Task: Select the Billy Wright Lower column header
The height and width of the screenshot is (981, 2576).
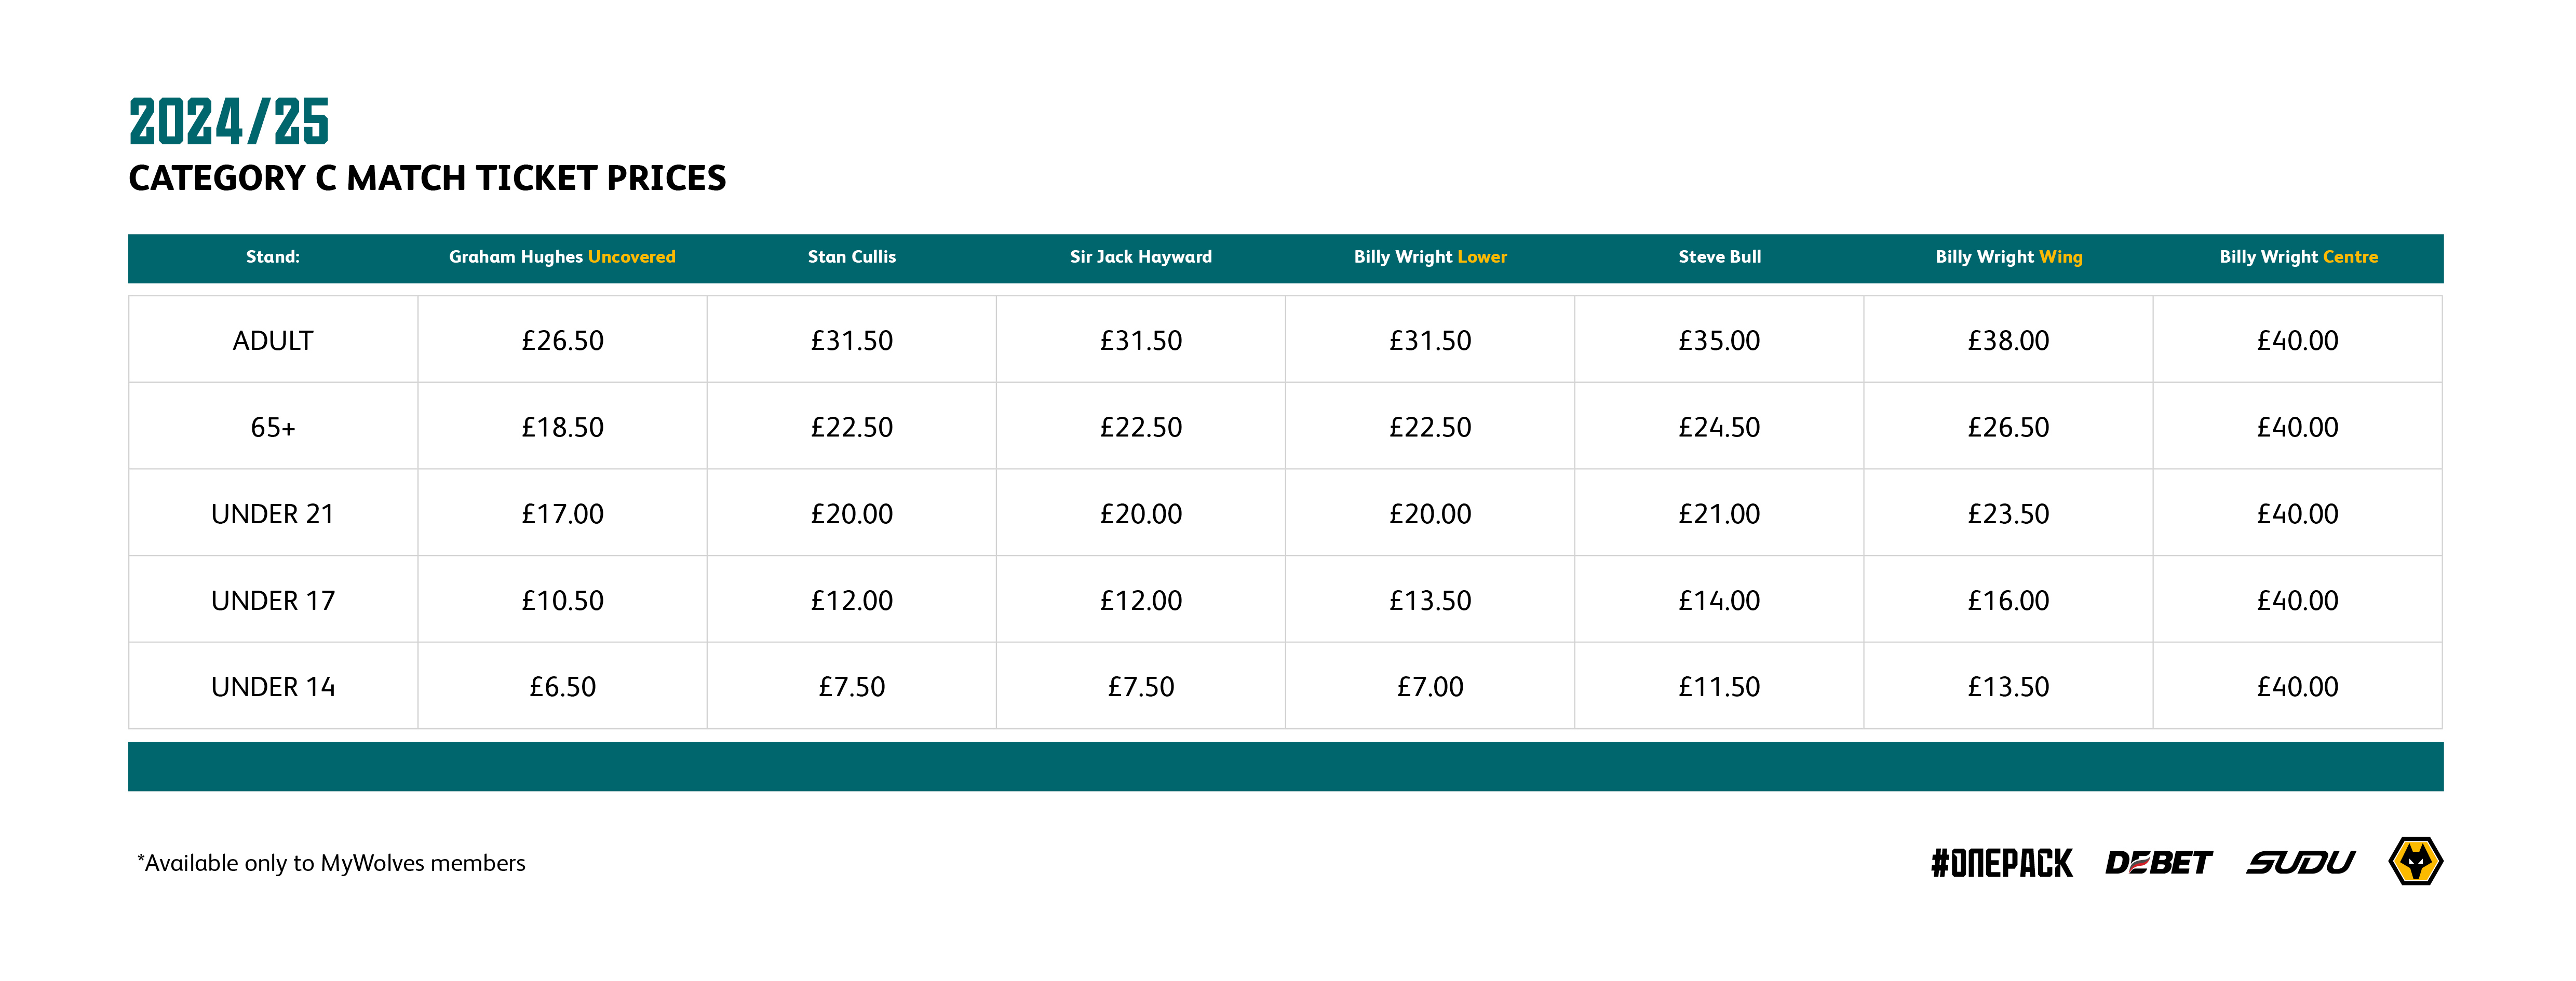Action: [x=1430, y=257]
